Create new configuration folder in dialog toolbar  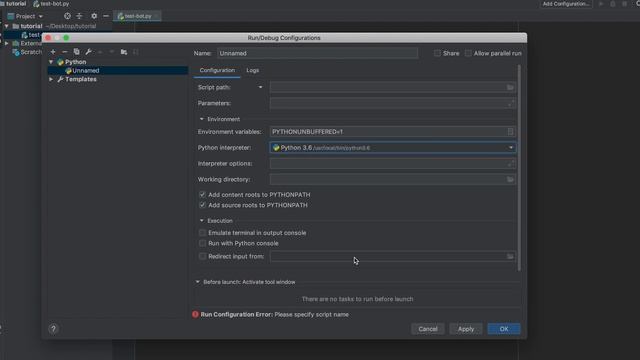(124, 52)
